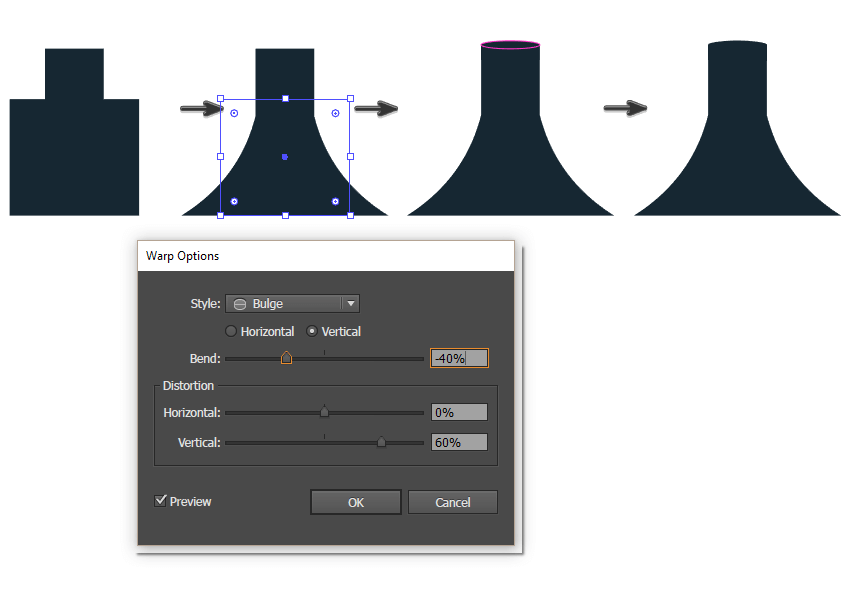Image resolution: width=850 pixels, height=589 pixels.
Task: Click the Cancel button
Action: (x=452, y=501)
